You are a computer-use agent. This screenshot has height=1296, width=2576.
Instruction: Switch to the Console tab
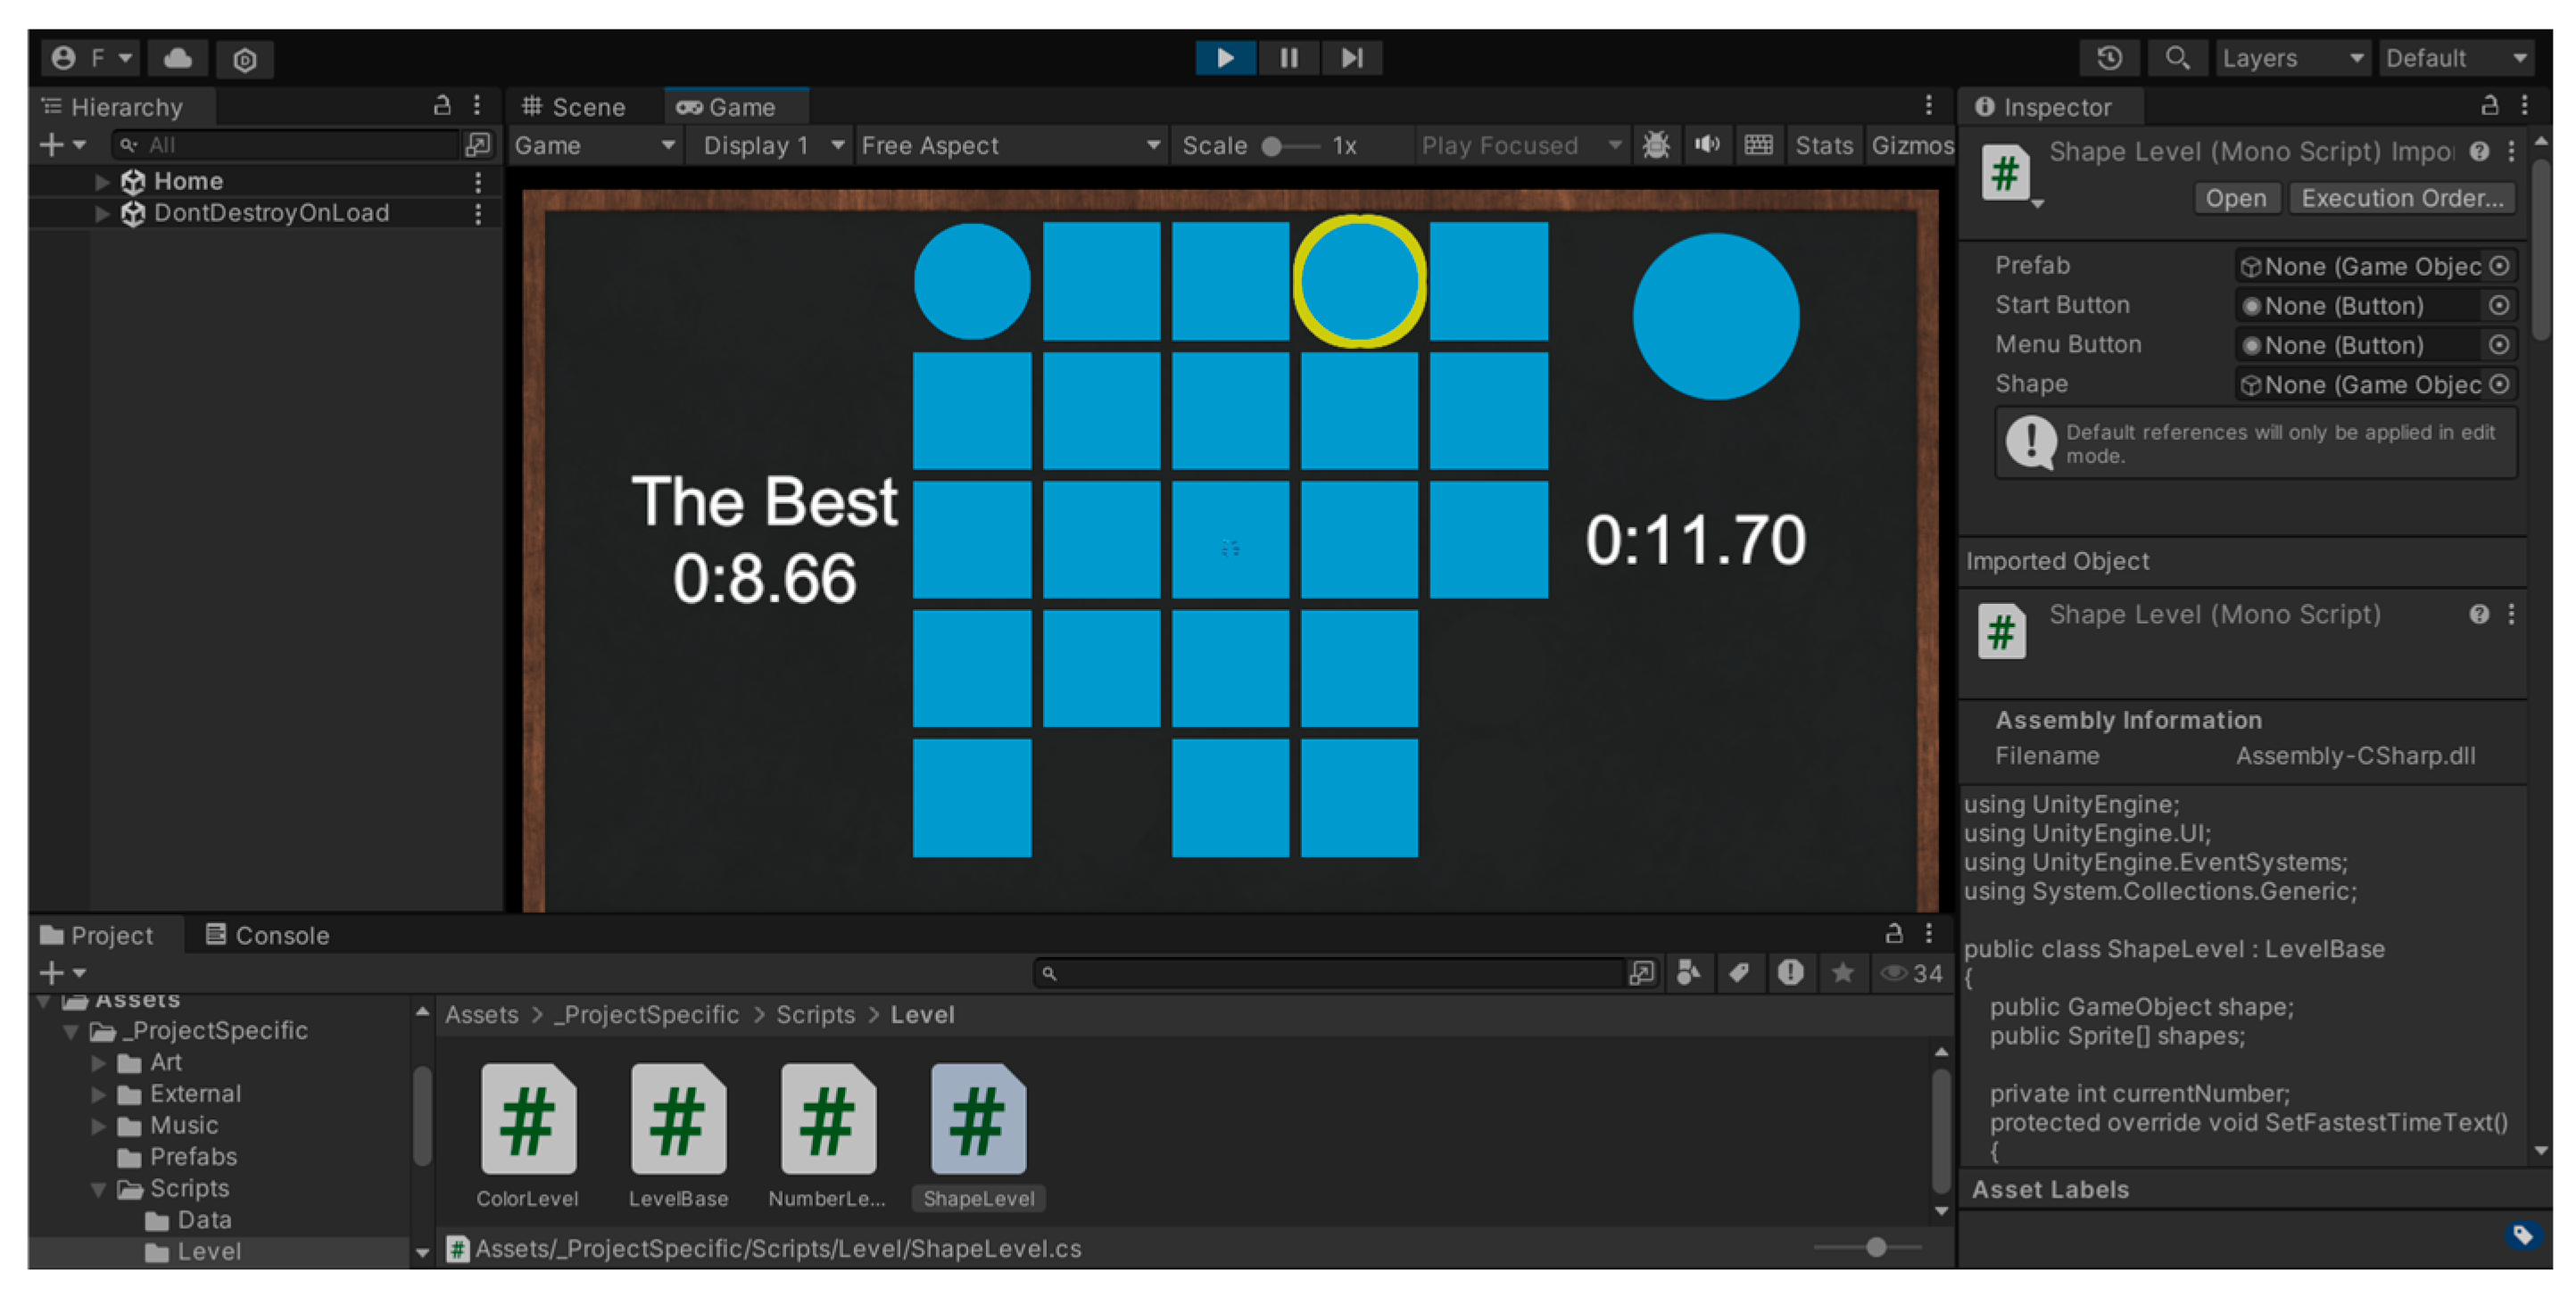pyautogui.click(x=268, y=935)
